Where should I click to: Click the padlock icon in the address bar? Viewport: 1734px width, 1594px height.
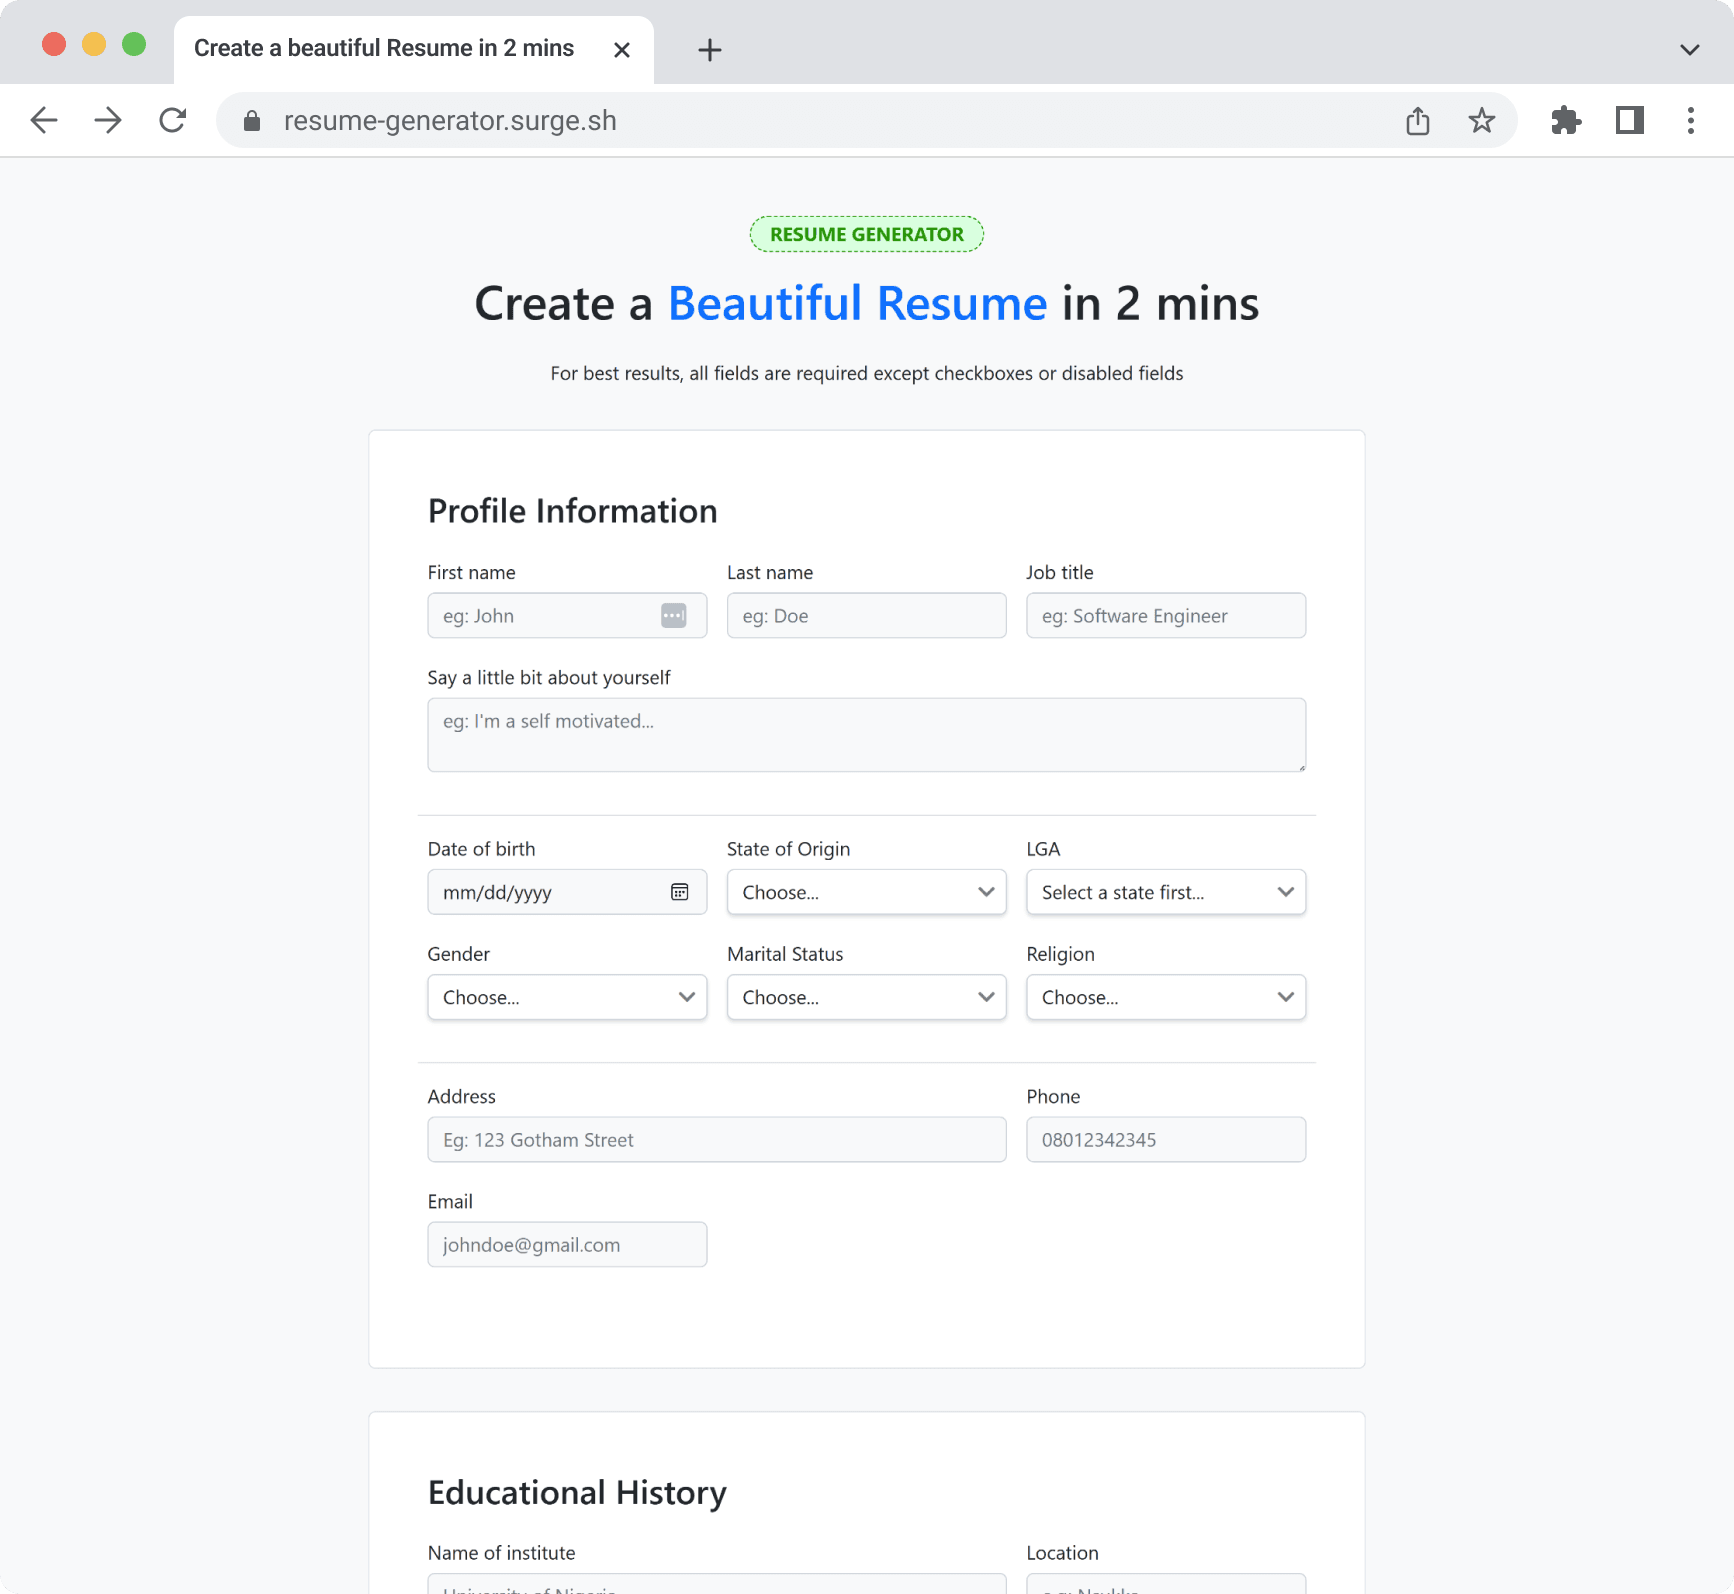252,120
